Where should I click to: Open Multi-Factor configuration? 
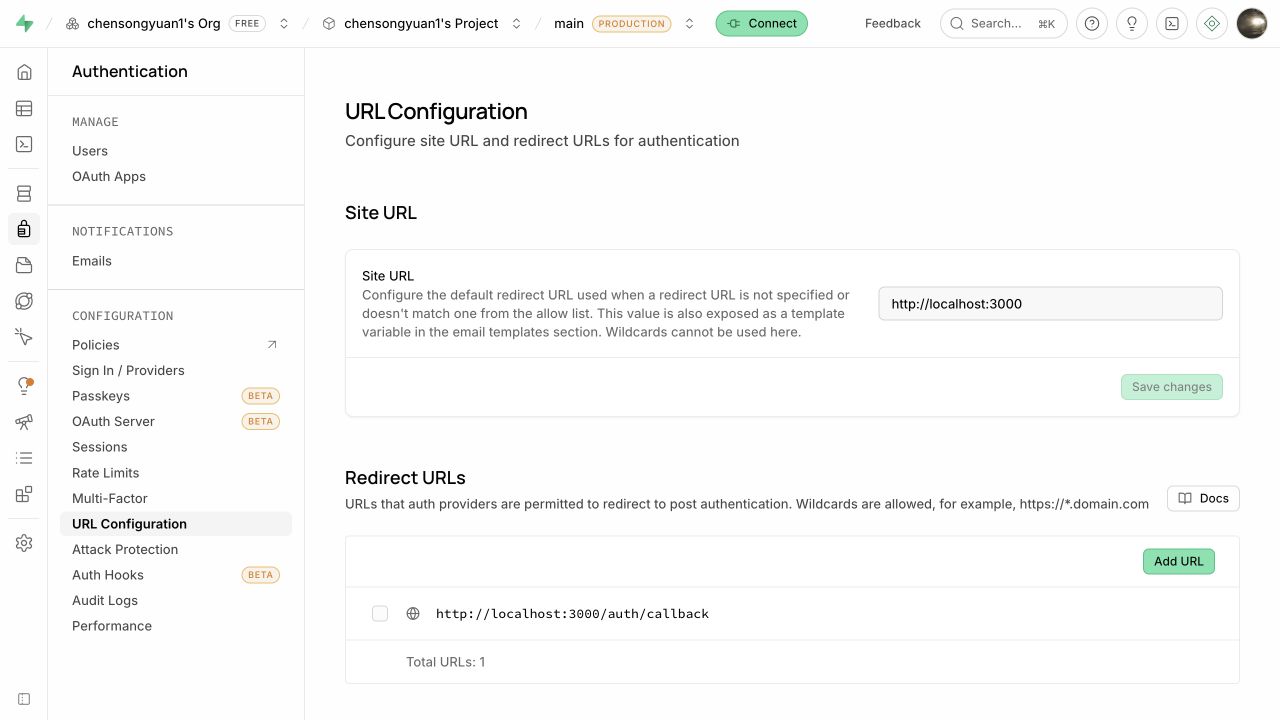click(176, 498)
